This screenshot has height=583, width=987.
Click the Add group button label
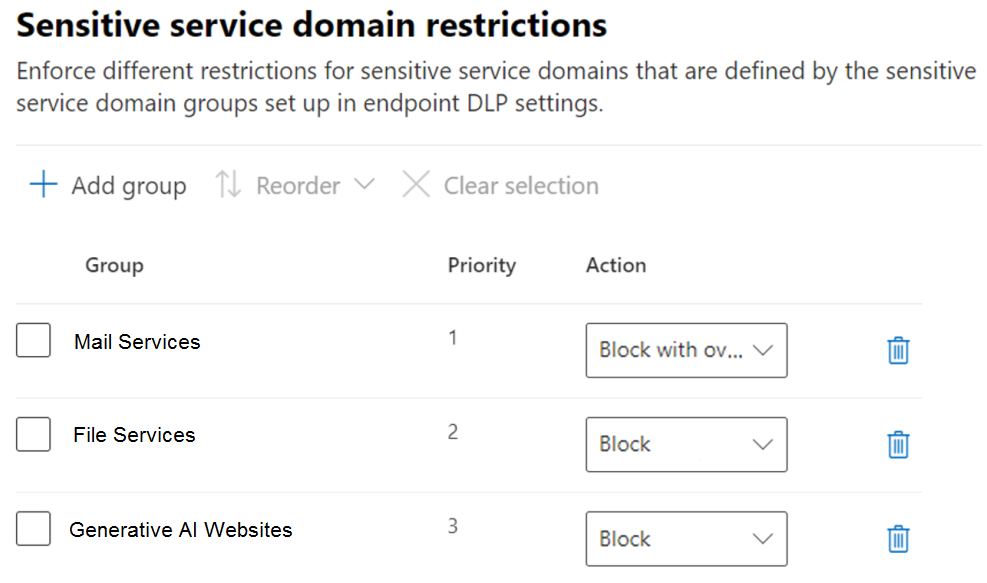click(129, 186)
